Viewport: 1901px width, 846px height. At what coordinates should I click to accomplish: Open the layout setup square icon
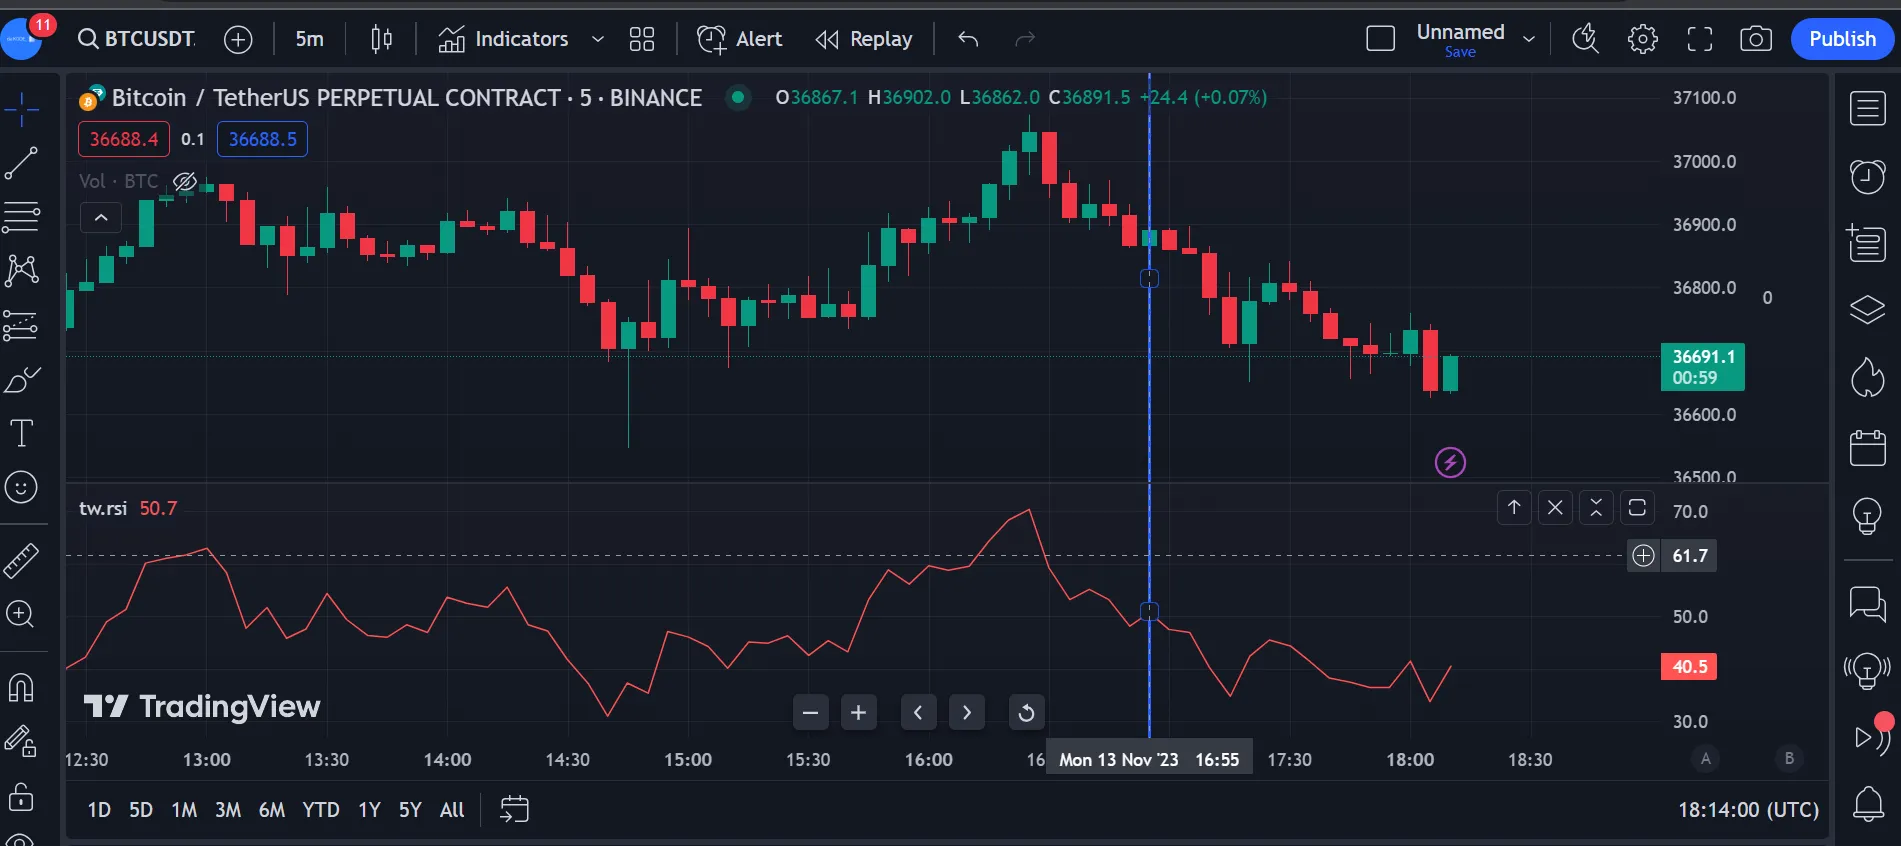pyautogui.click(x=1380, y=39)
